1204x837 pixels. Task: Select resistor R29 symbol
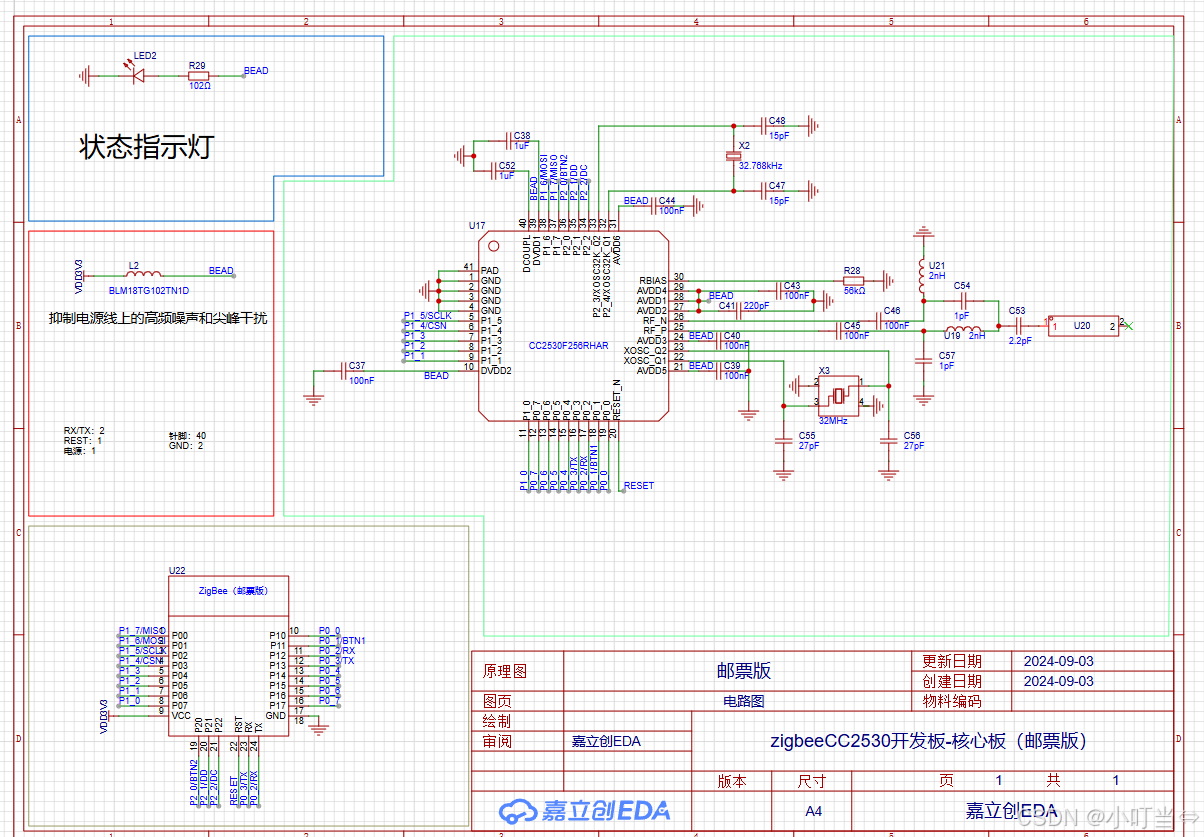click(198, 75)
